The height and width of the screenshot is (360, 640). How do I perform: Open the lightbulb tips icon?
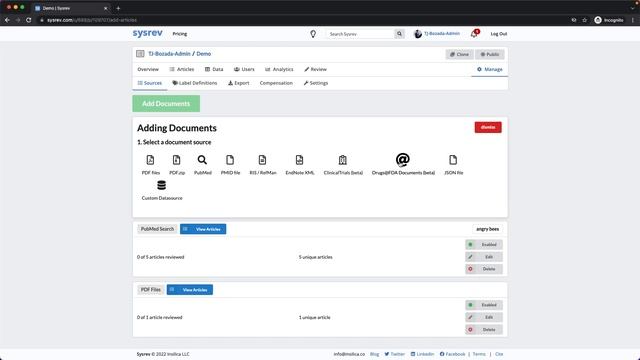[313, 34]
